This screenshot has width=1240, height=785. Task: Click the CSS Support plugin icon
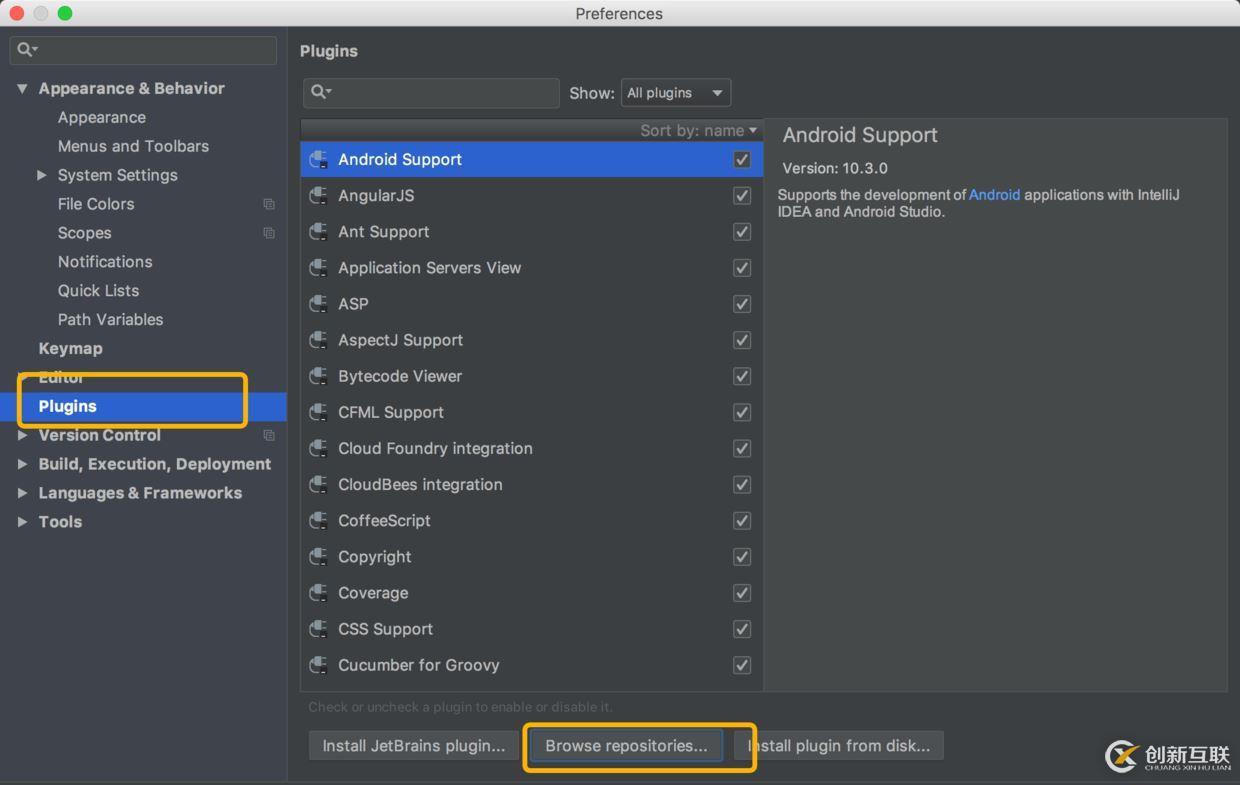319,628
